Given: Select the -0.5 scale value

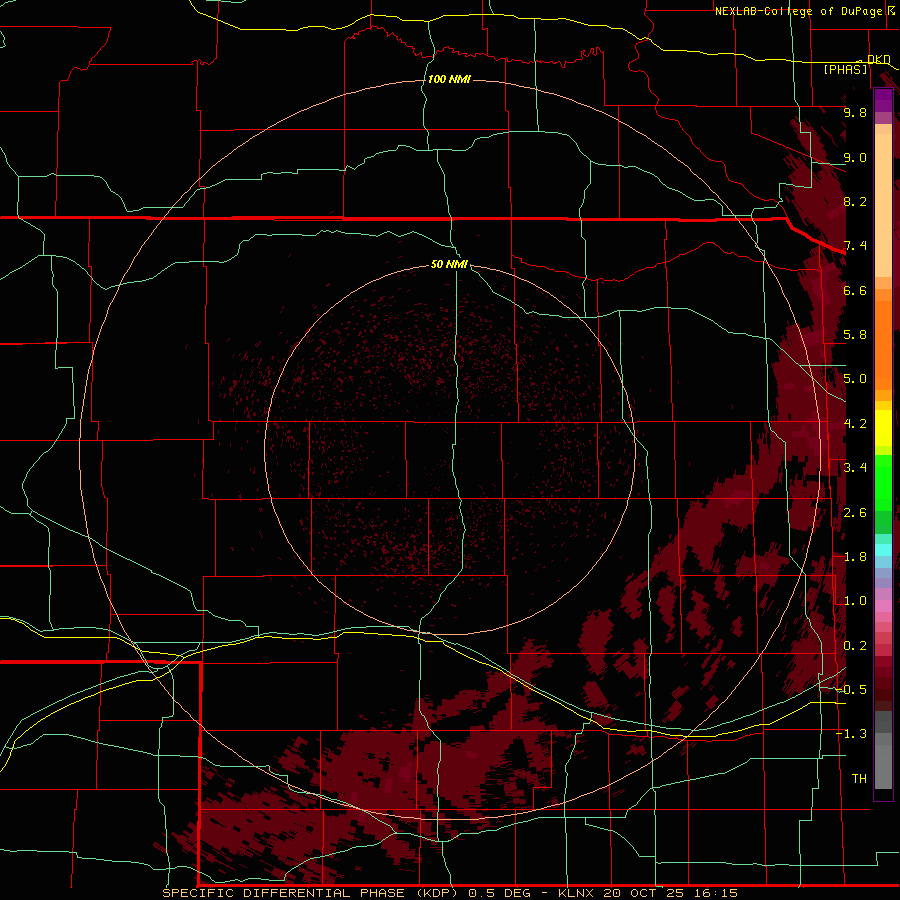Looking at the screenshot, I should [851, 690].
